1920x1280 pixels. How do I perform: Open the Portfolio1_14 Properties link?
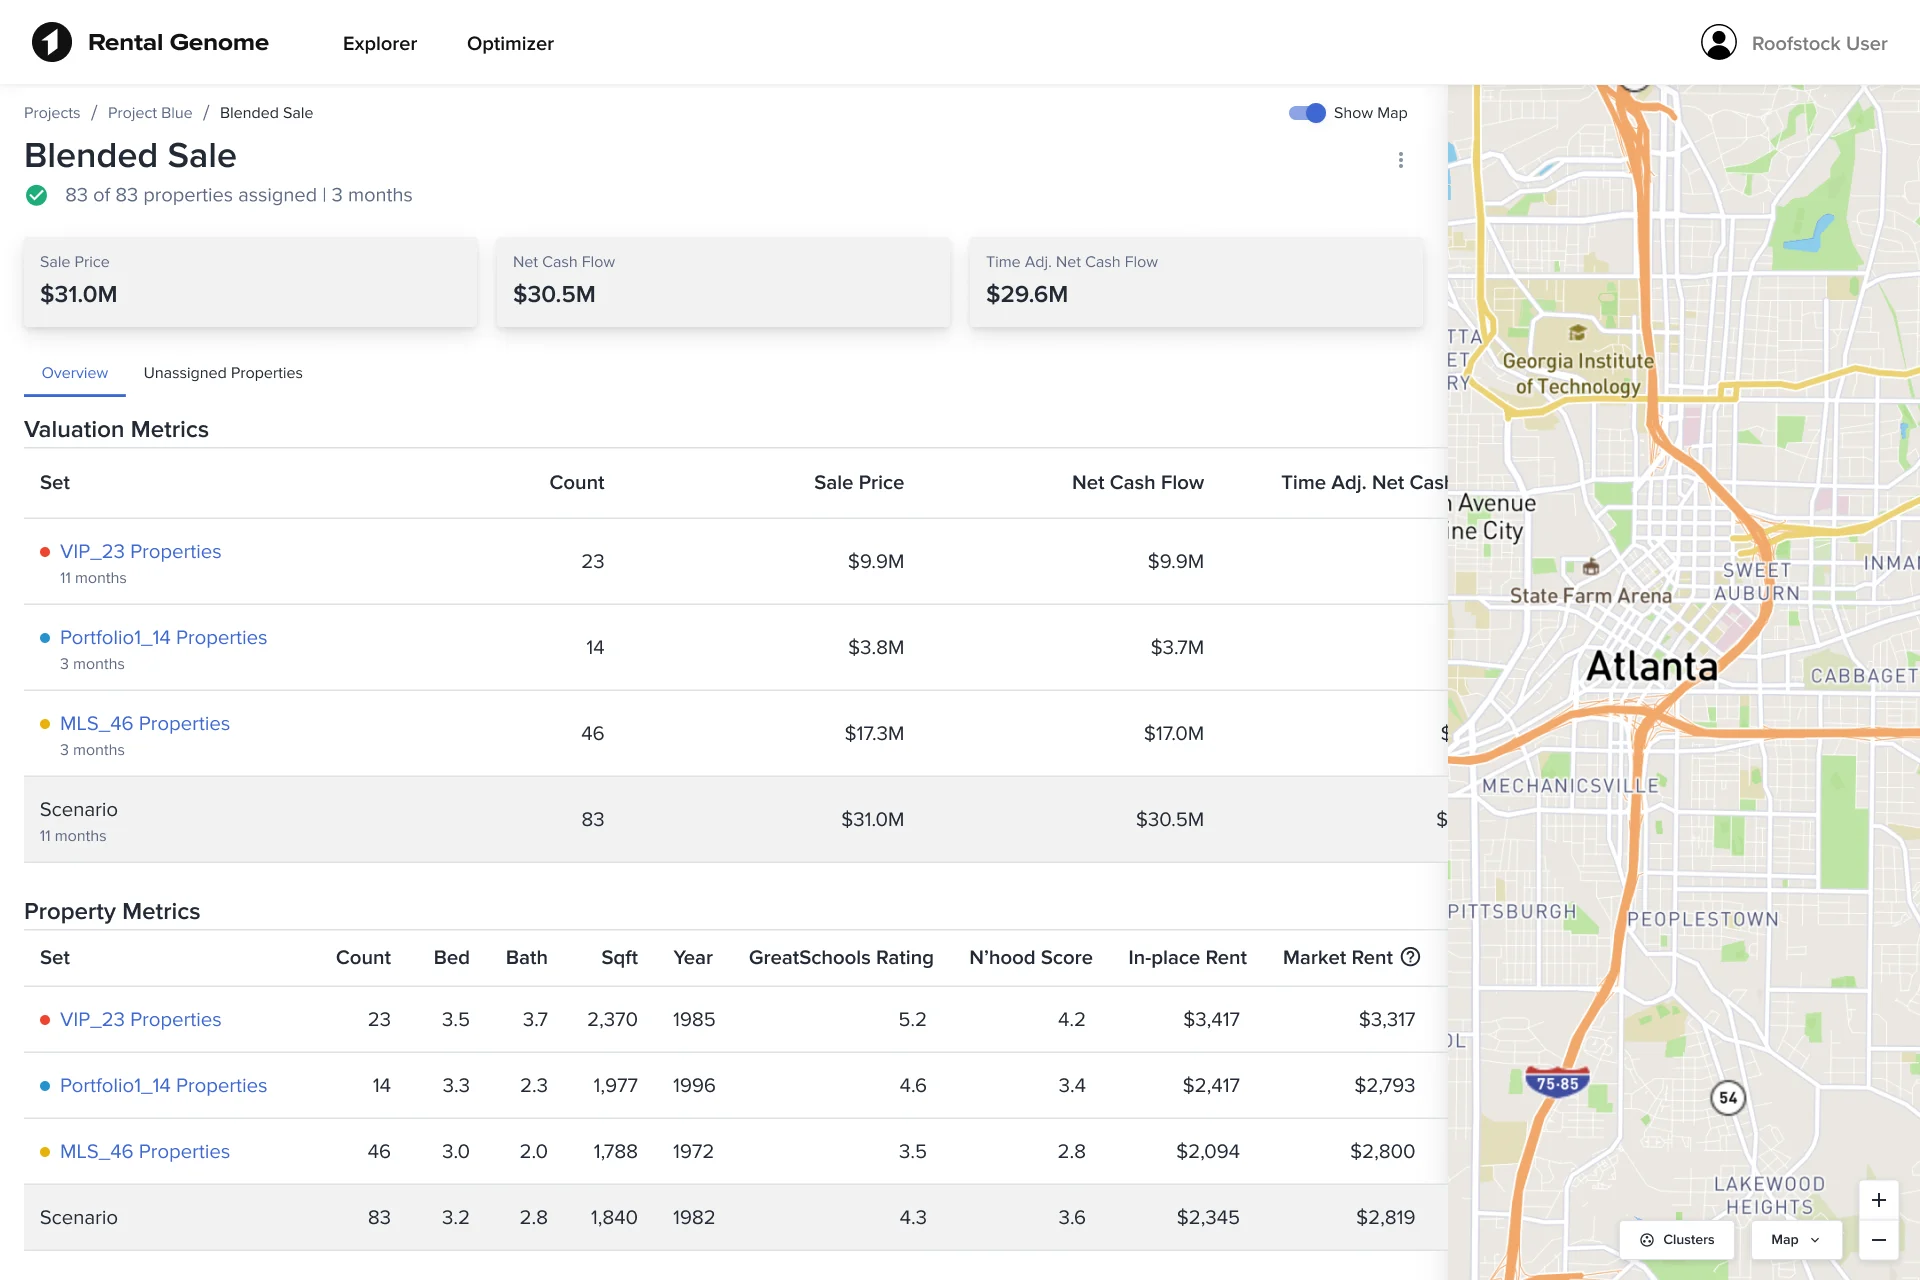164,637
